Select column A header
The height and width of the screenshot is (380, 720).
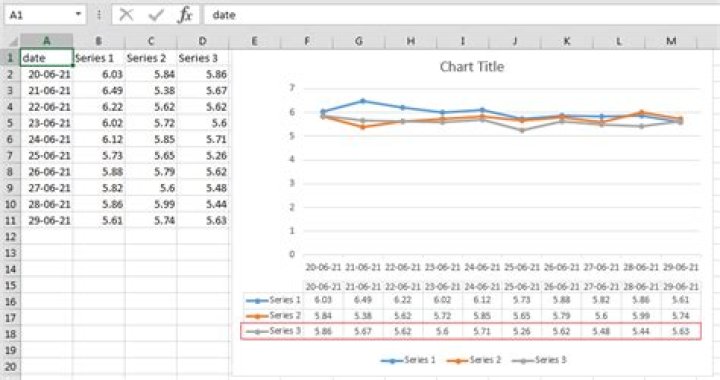[46, 41]
